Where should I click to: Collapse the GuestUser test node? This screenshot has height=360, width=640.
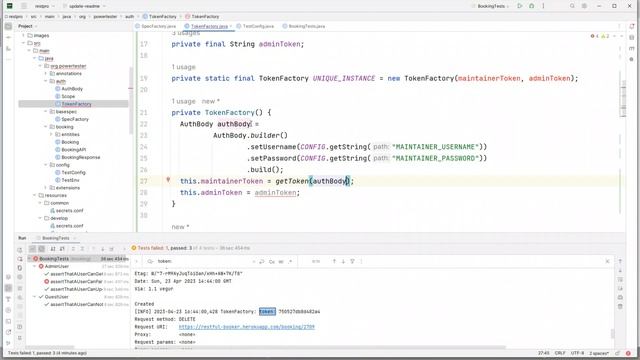[35, 297]
